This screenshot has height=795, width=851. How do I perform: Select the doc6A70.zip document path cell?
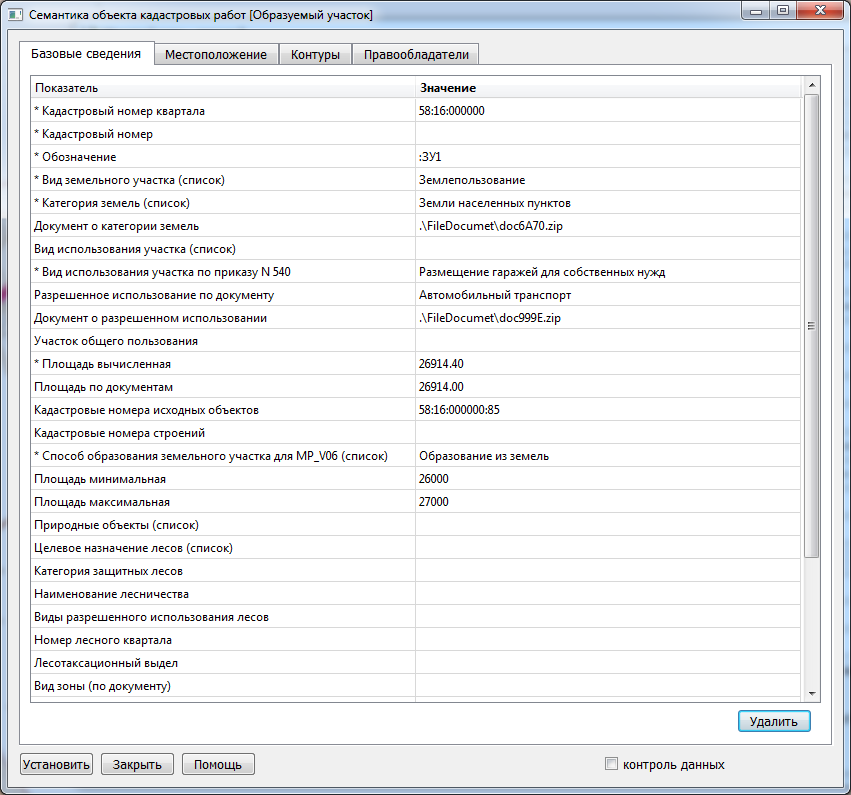click(x=608, y=226)
